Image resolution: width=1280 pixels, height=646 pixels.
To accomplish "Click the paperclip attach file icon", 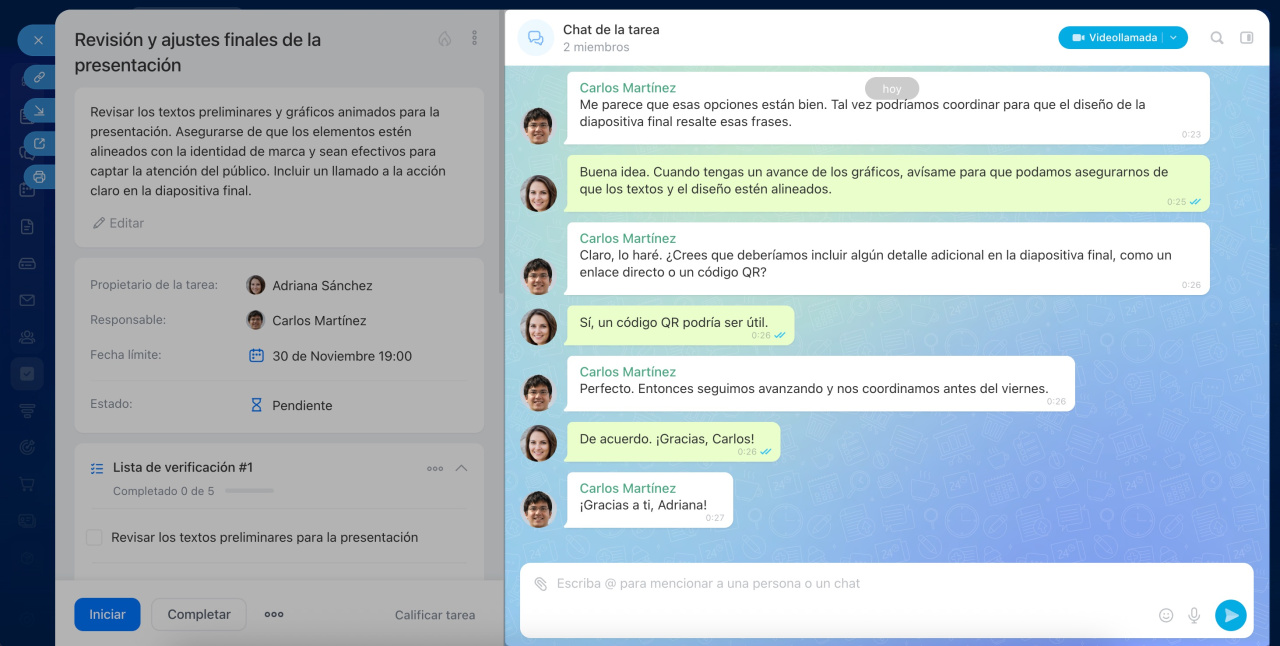I will point(540,584).
